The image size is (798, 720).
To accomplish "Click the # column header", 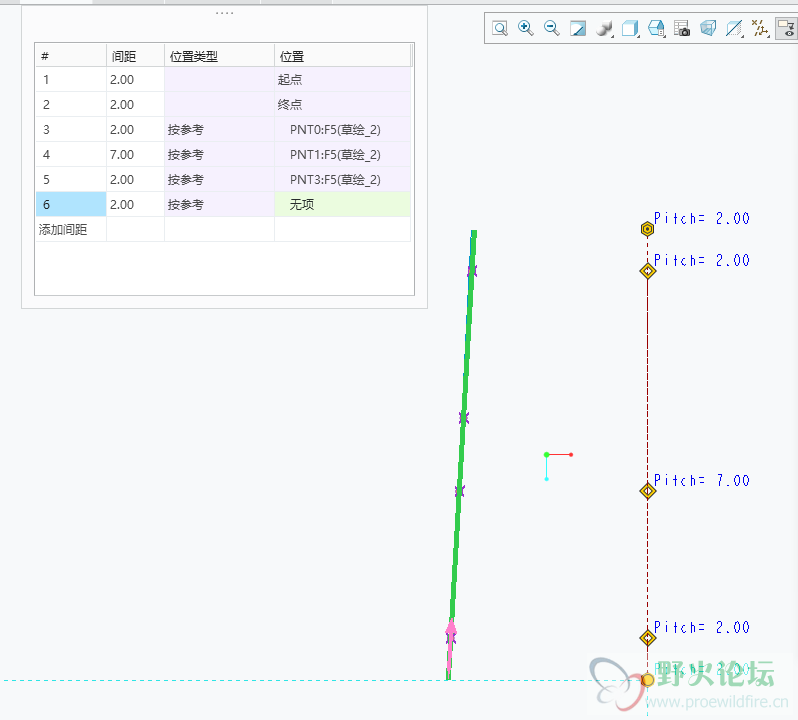I will [71, 56].
